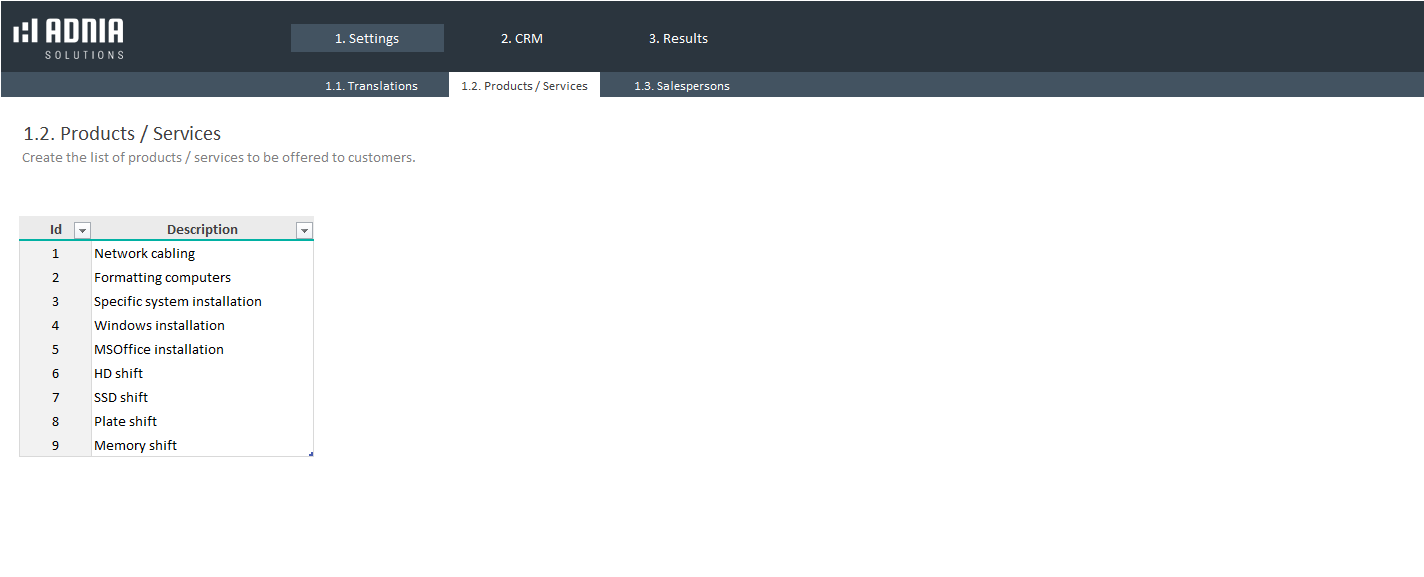Select the Network cabling description cell

[145, 254]
